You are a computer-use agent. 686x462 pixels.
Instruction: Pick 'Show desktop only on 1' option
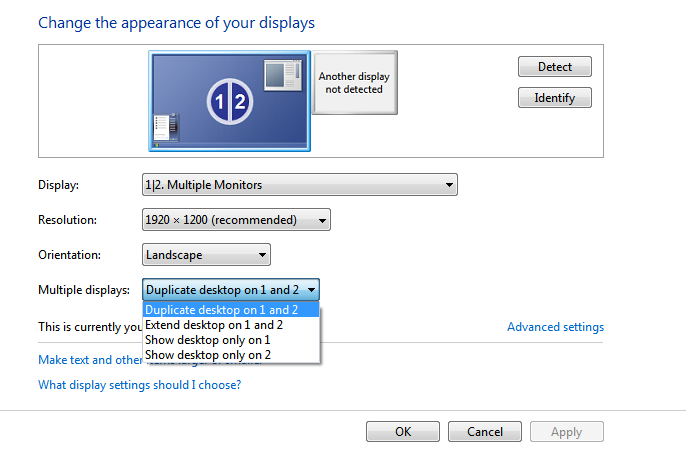coord(207,340)
